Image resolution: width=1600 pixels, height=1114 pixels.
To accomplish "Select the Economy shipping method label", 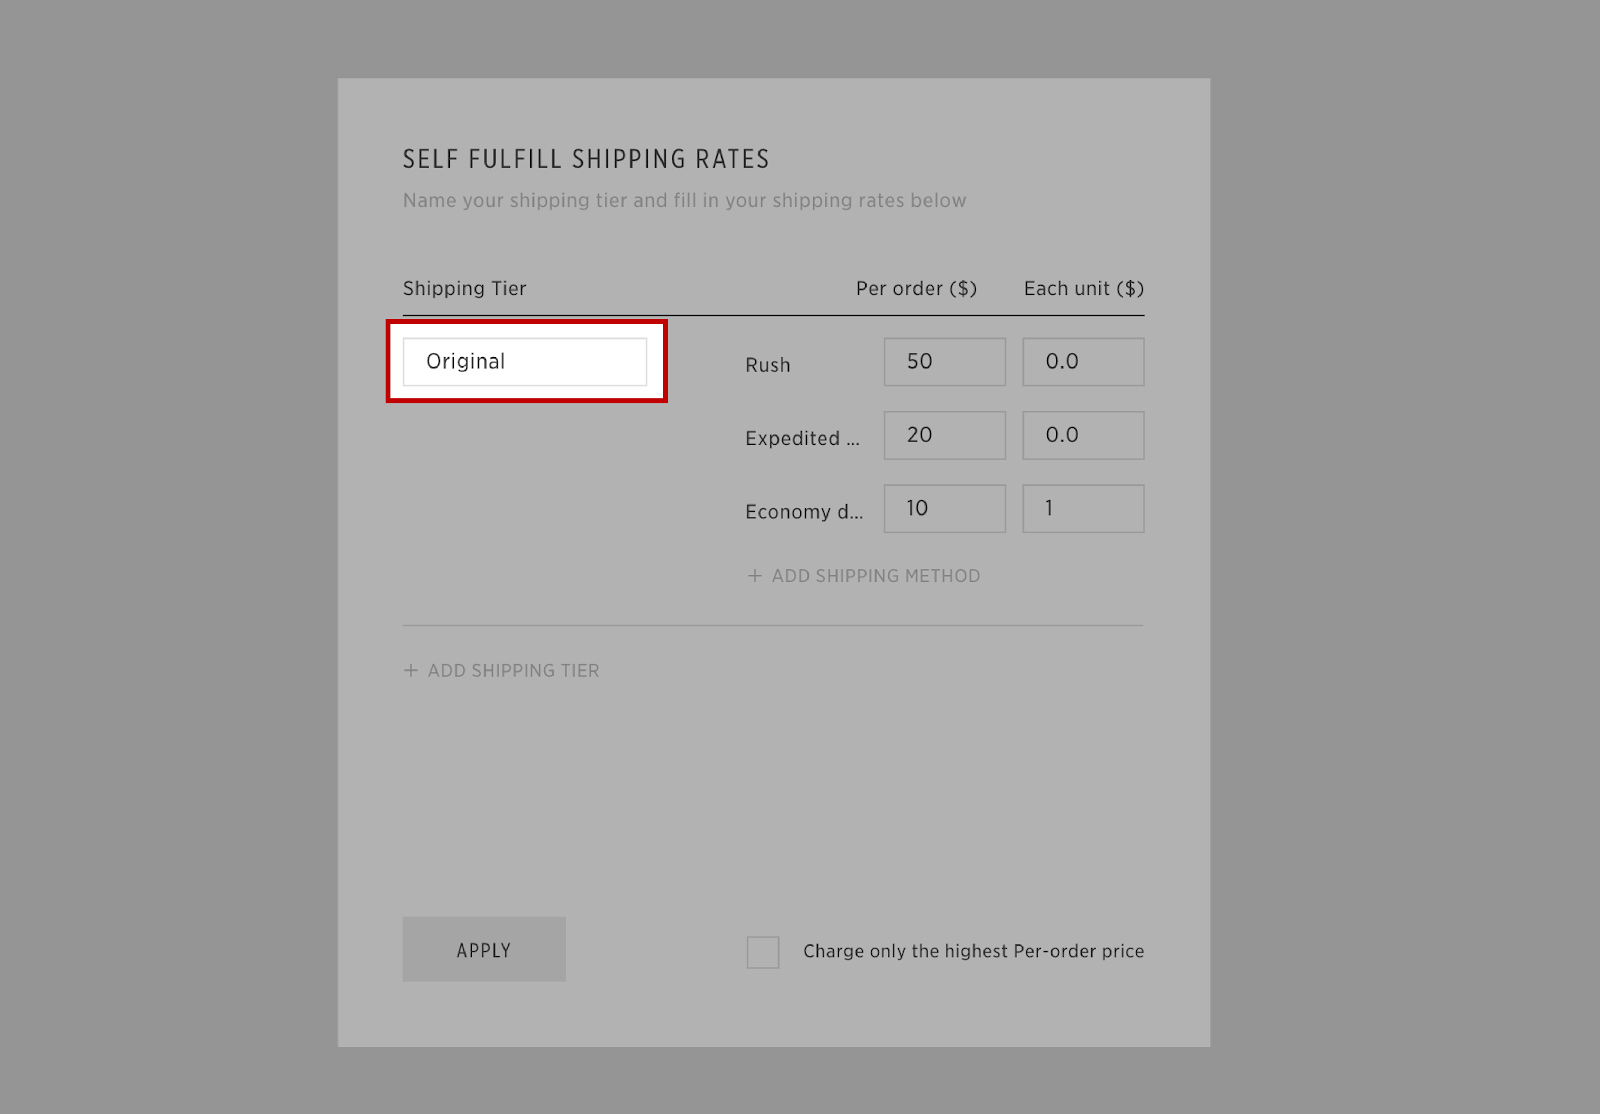I will tap(804, 512).
